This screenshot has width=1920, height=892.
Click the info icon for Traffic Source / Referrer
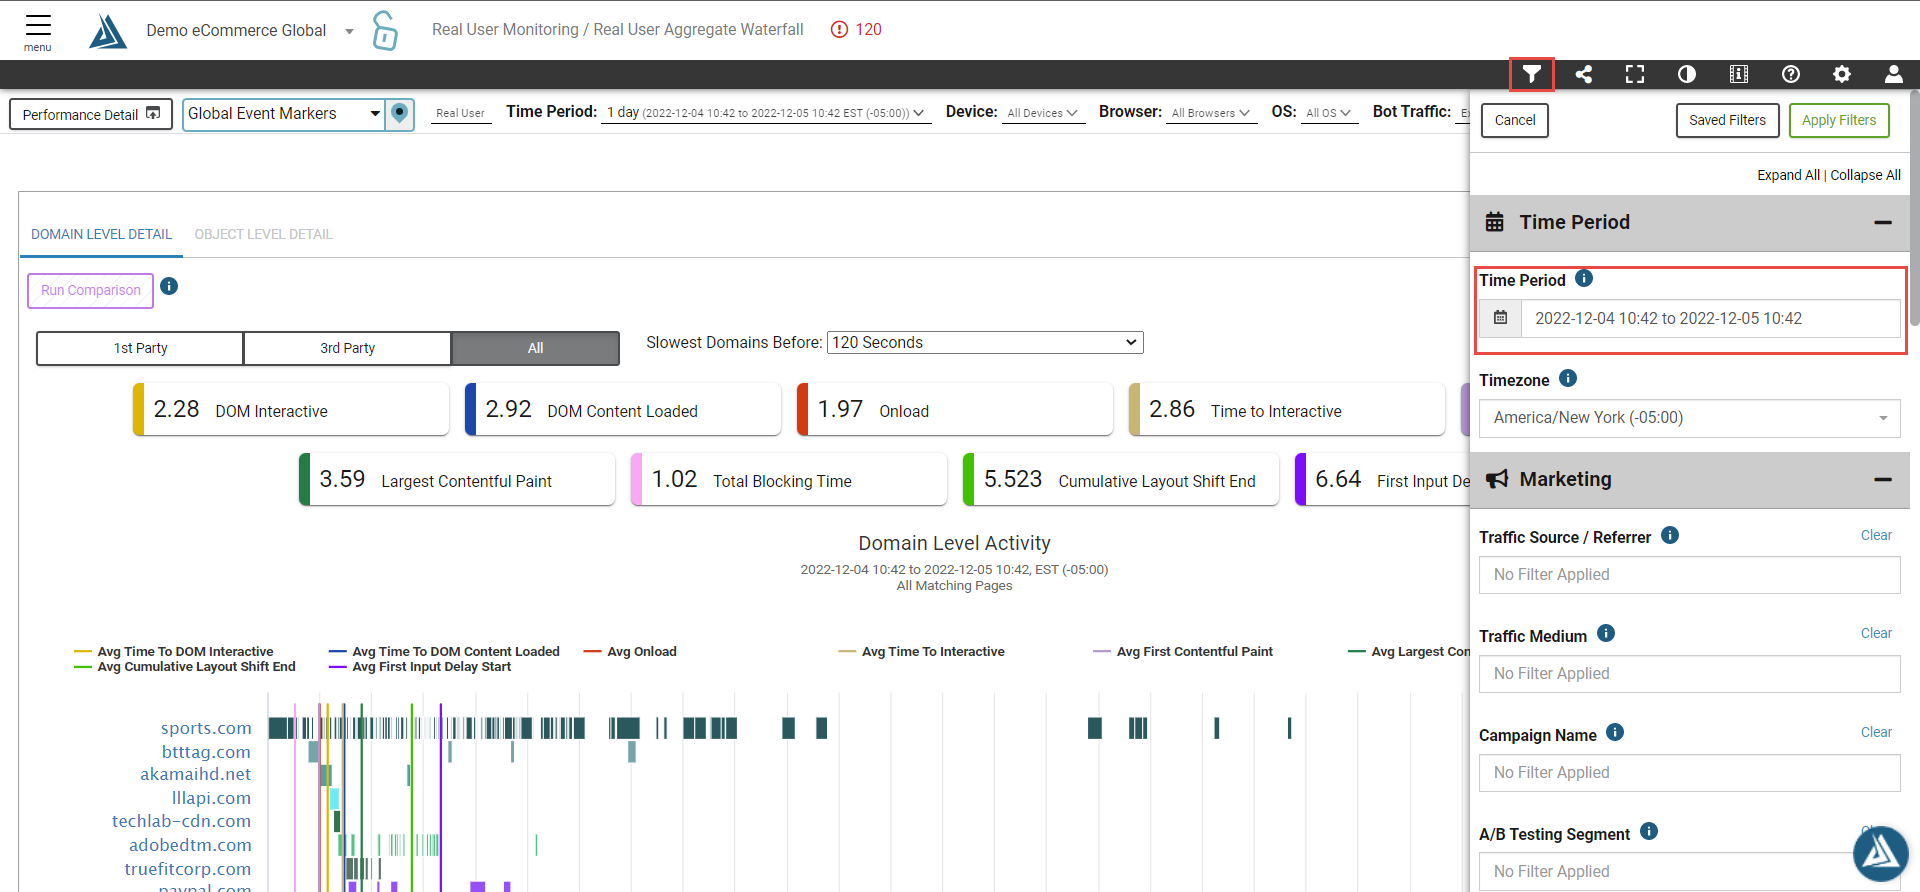[1670, 536]
